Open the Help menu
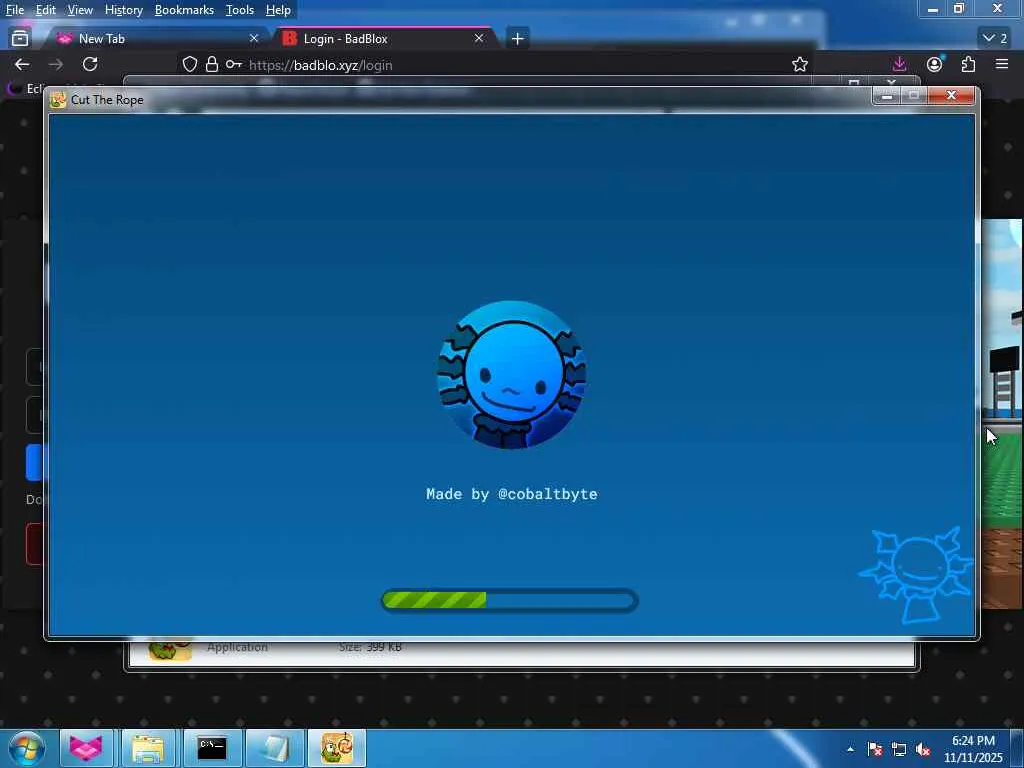This screenshot has width=1024, height=768. pos(278,10)
